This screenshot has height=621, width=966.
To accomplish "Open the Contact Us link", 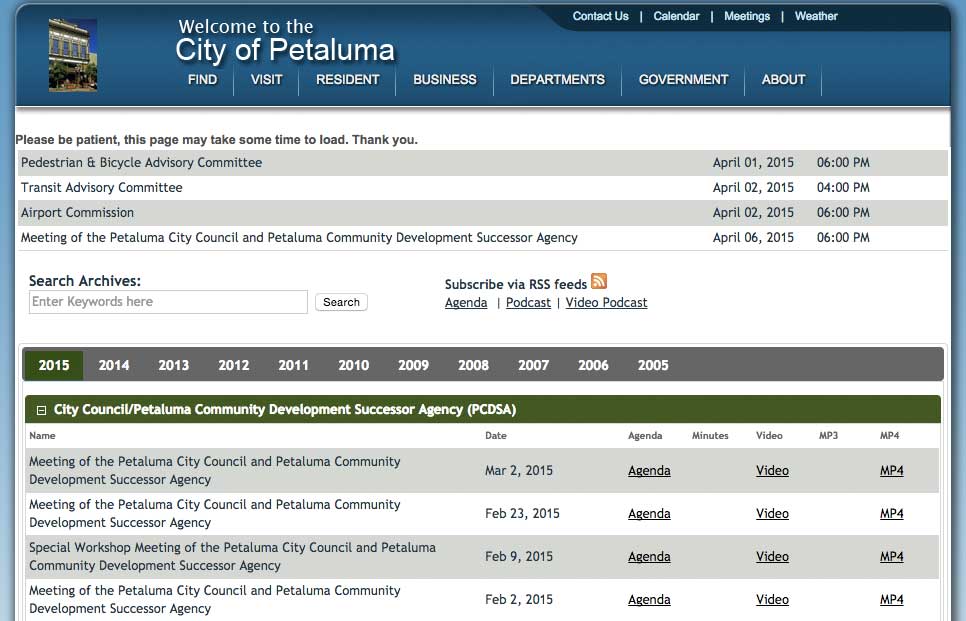I will coord(601,16).
